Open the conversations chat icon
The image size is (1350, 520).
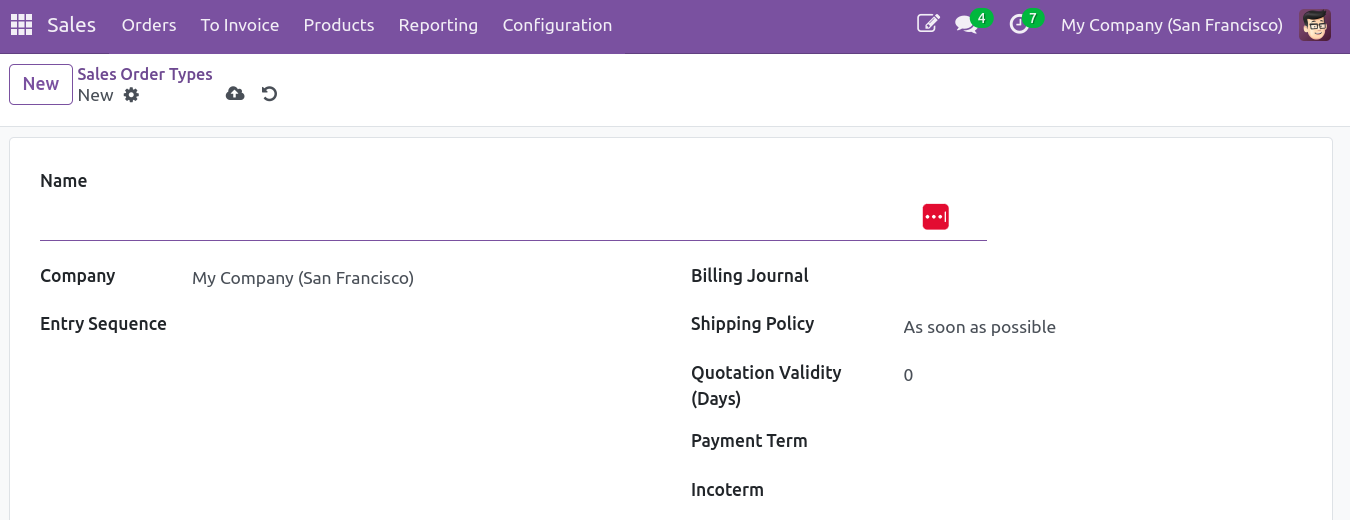pyautogui.click(x=966, y=25)
